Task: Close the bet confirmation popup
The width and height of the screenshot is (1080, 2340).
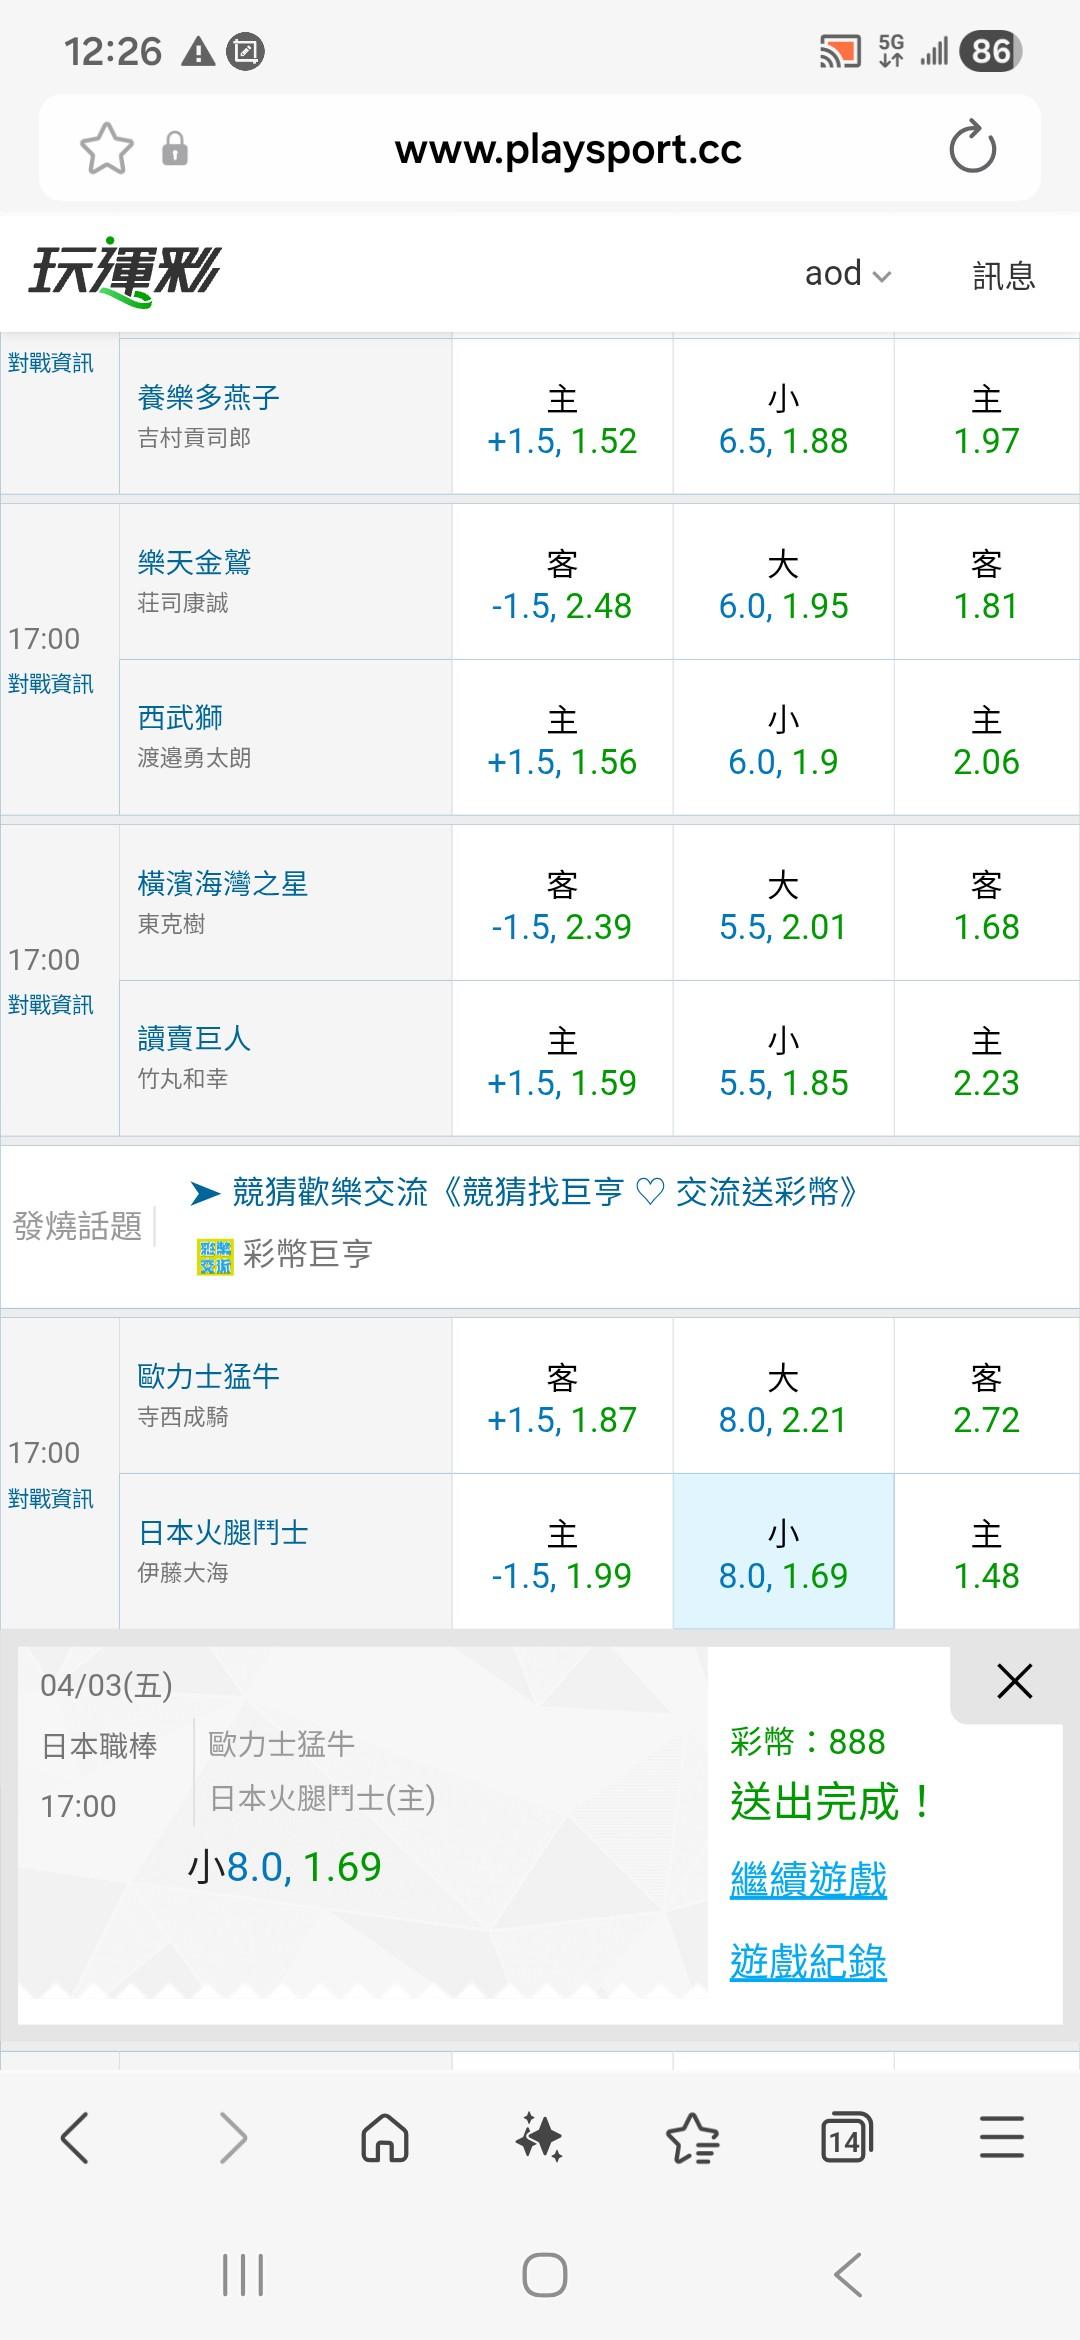Action: 1014,1681
